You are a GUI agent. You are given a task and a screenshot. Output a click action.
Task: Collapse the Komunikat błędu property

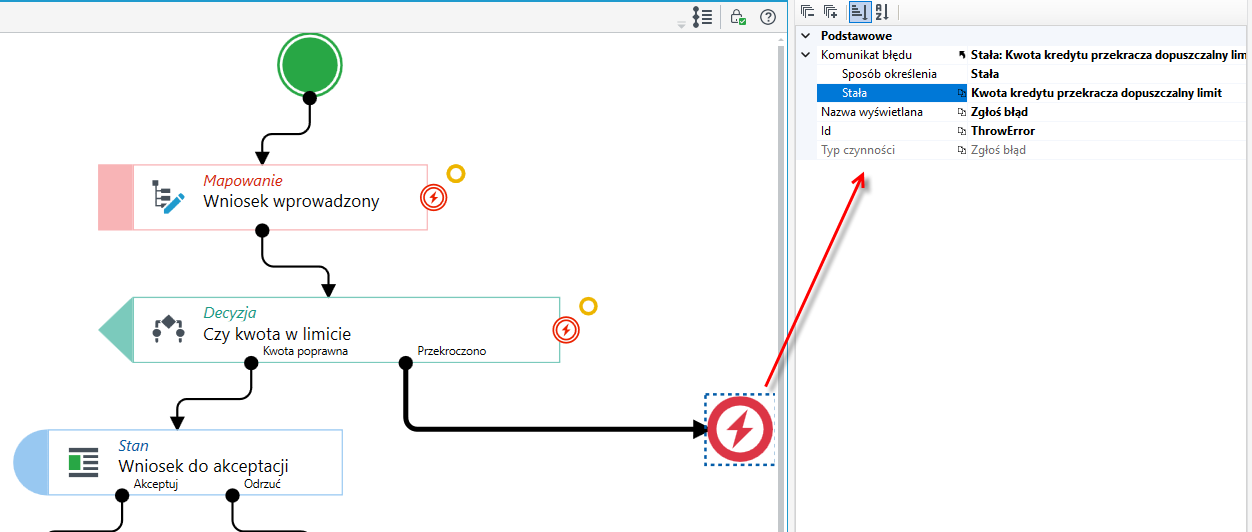pos(806,55)
